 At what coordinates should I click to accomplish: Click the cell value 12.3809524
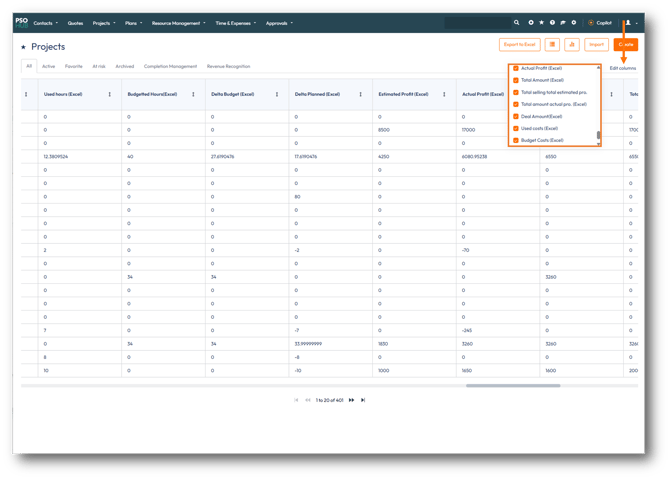[x=56, y=157]
